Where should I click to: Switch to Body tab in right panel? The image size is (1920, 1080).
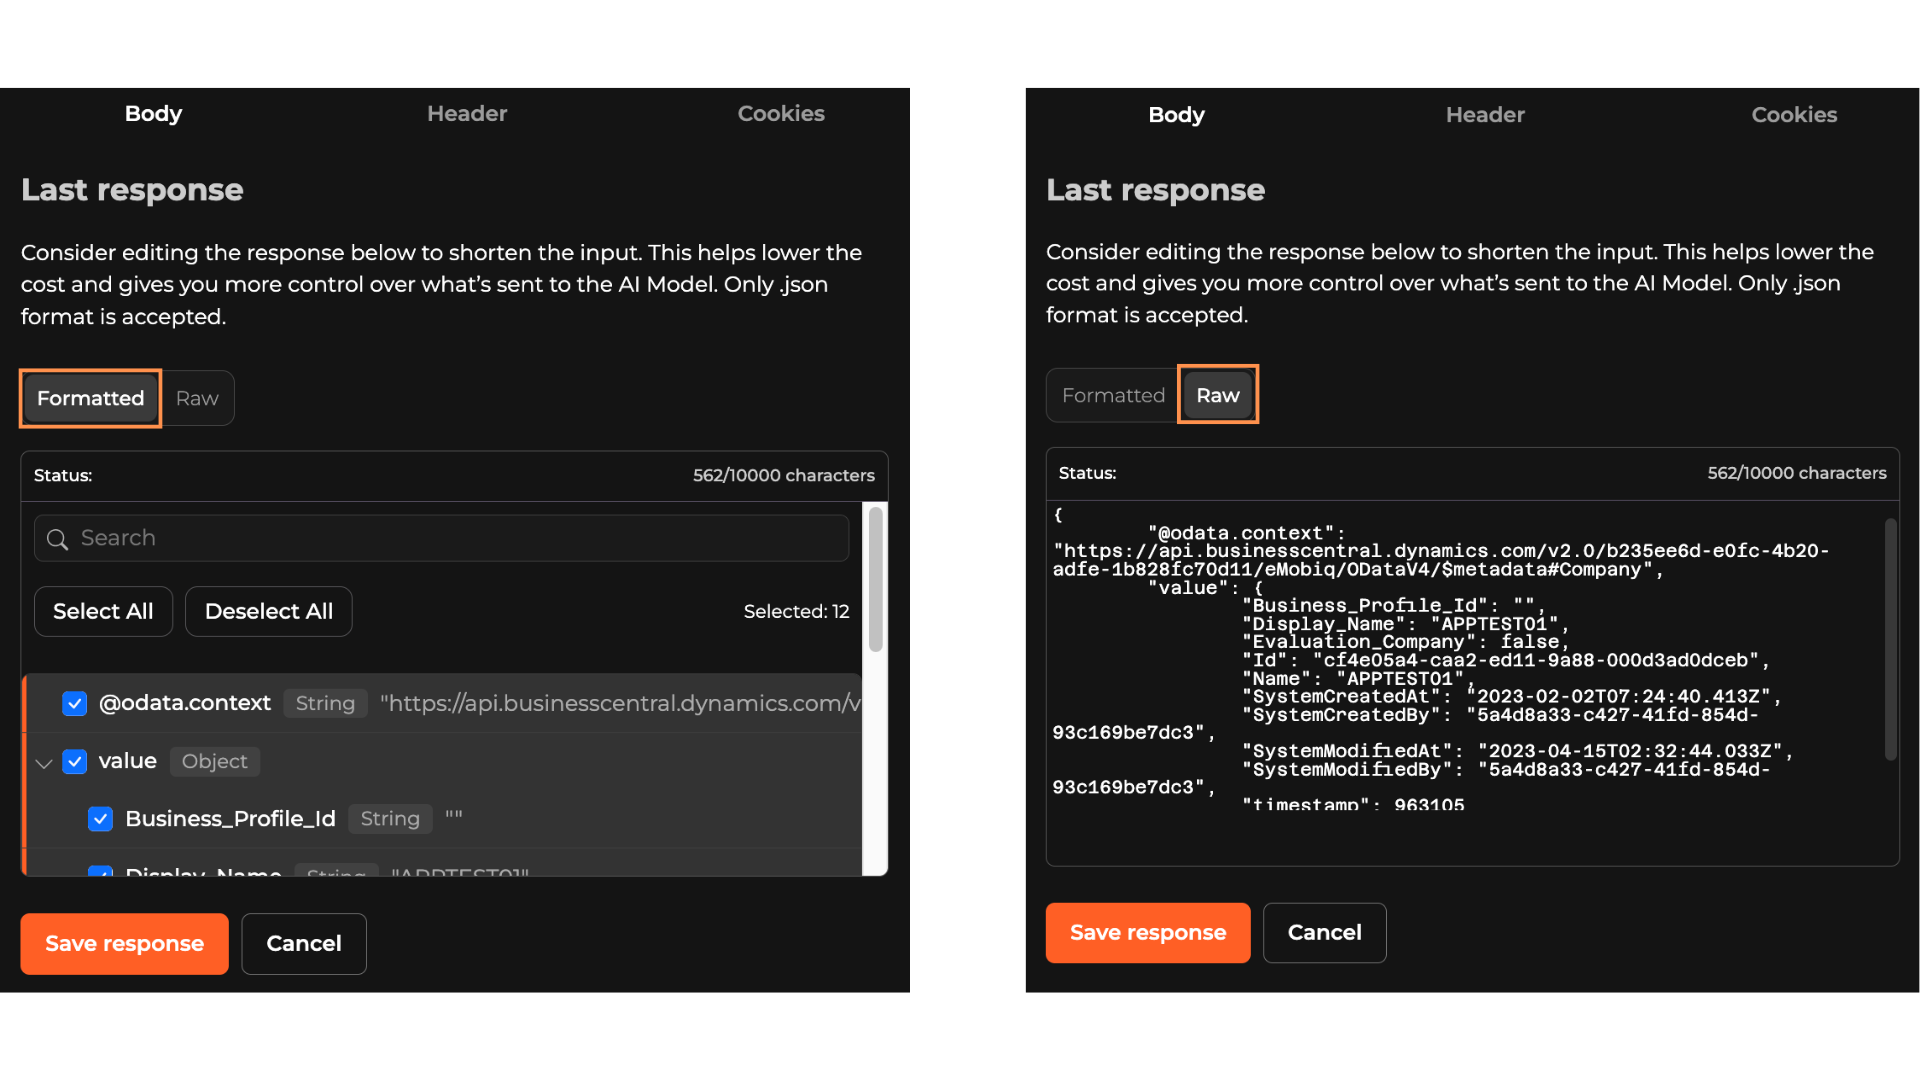[1176, 115]
